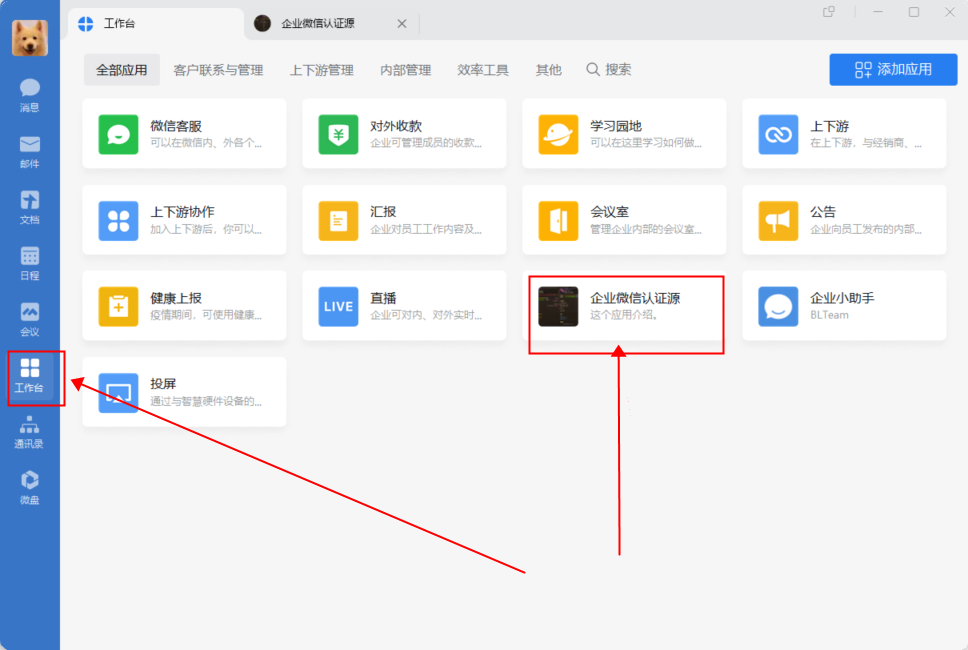Open 微盘 drive in sidebar
This screenshot has height=650, width=968.
[30, 487]
